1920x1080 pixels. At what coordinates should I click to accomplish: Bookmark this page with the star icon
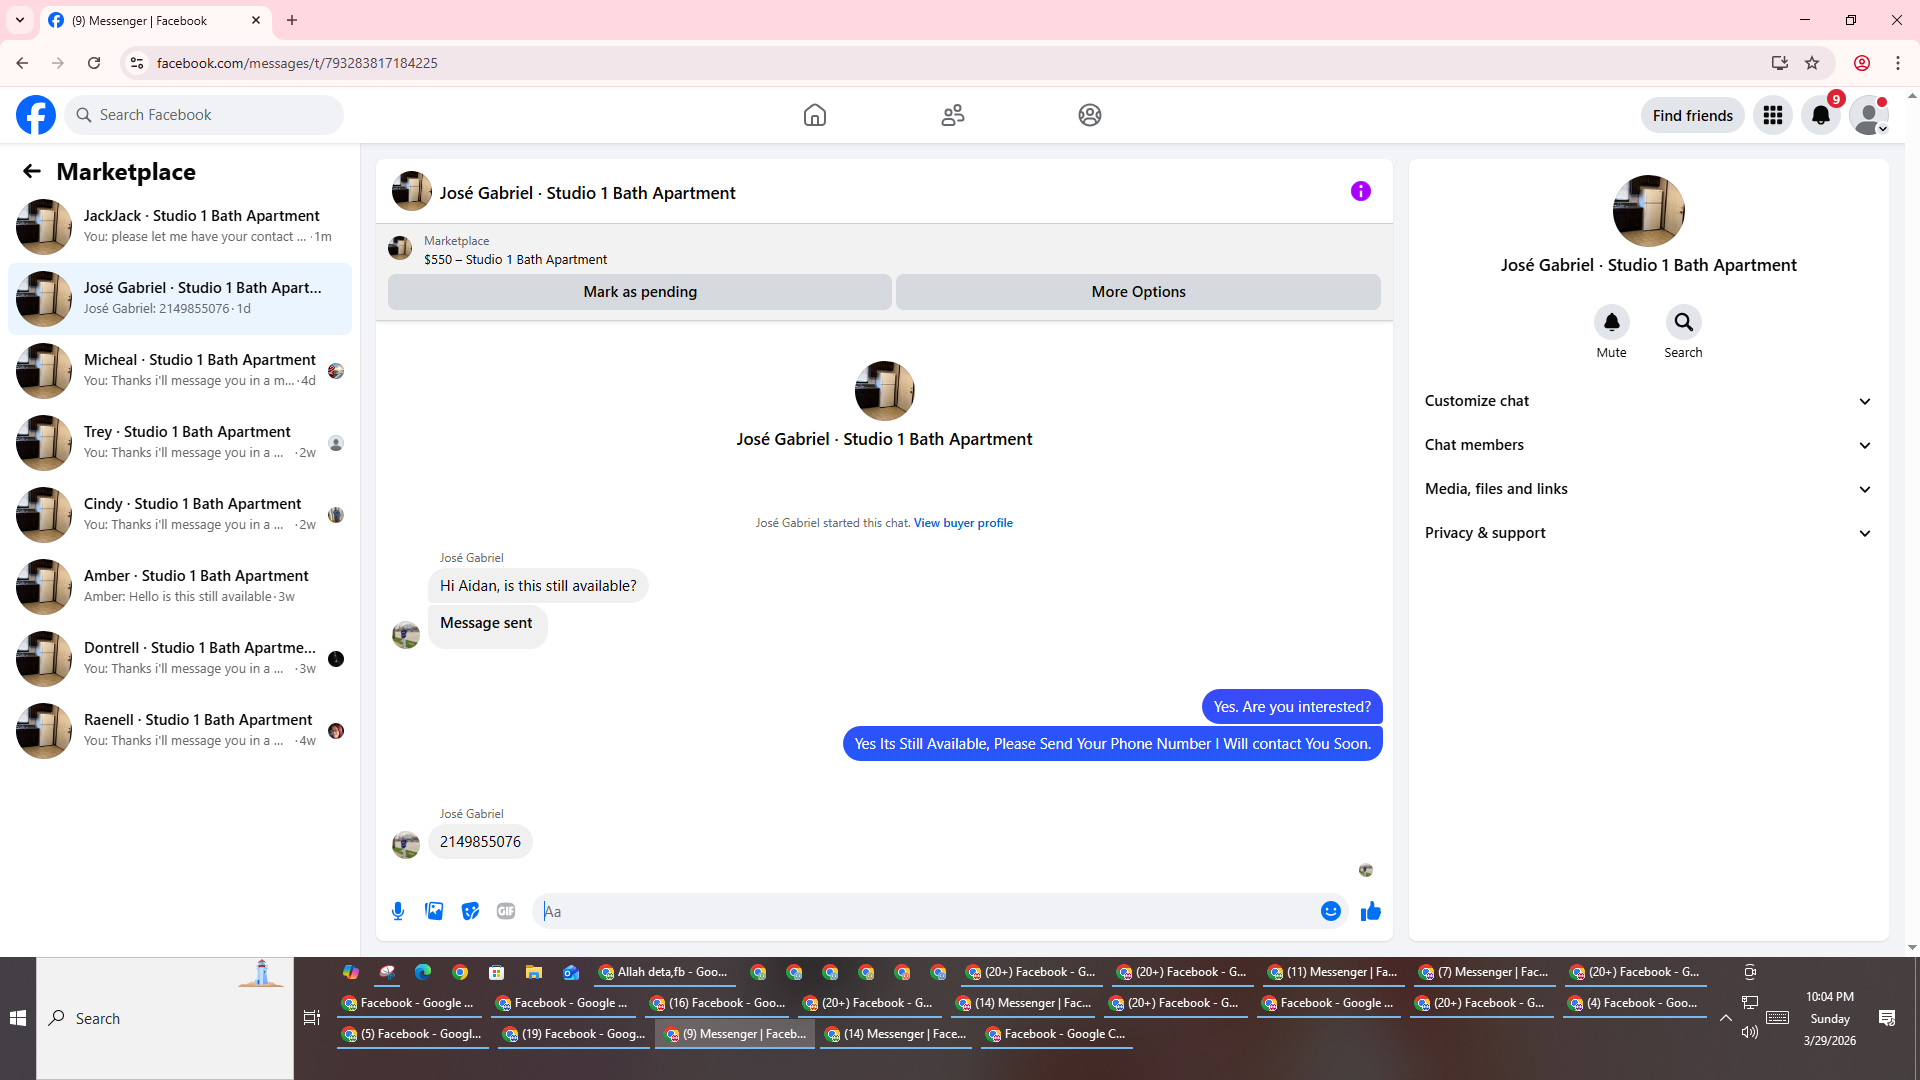click(1812, 63)
